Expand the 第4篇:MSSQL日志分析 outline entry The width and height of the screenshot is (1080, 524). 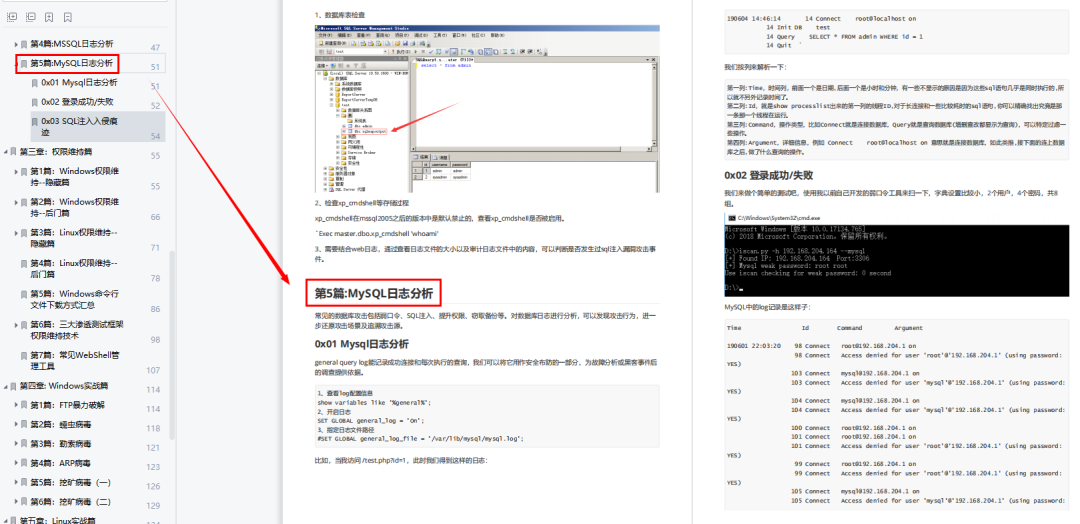16,44
